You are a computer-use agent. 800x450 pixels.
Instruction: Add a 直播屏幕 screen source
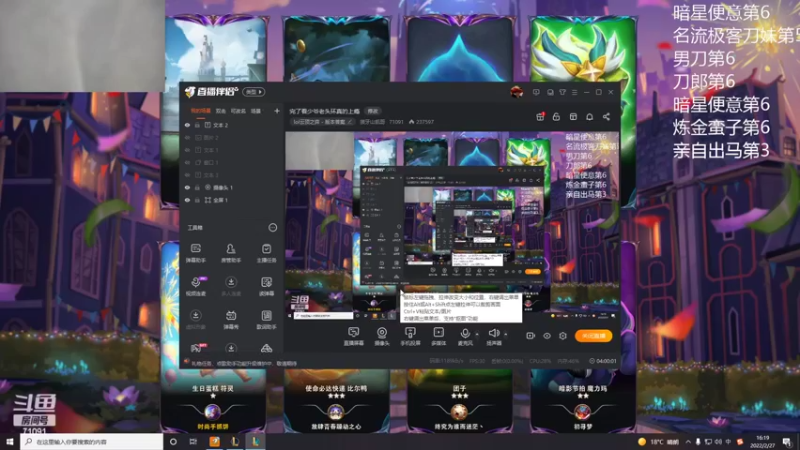coord(354,336)
